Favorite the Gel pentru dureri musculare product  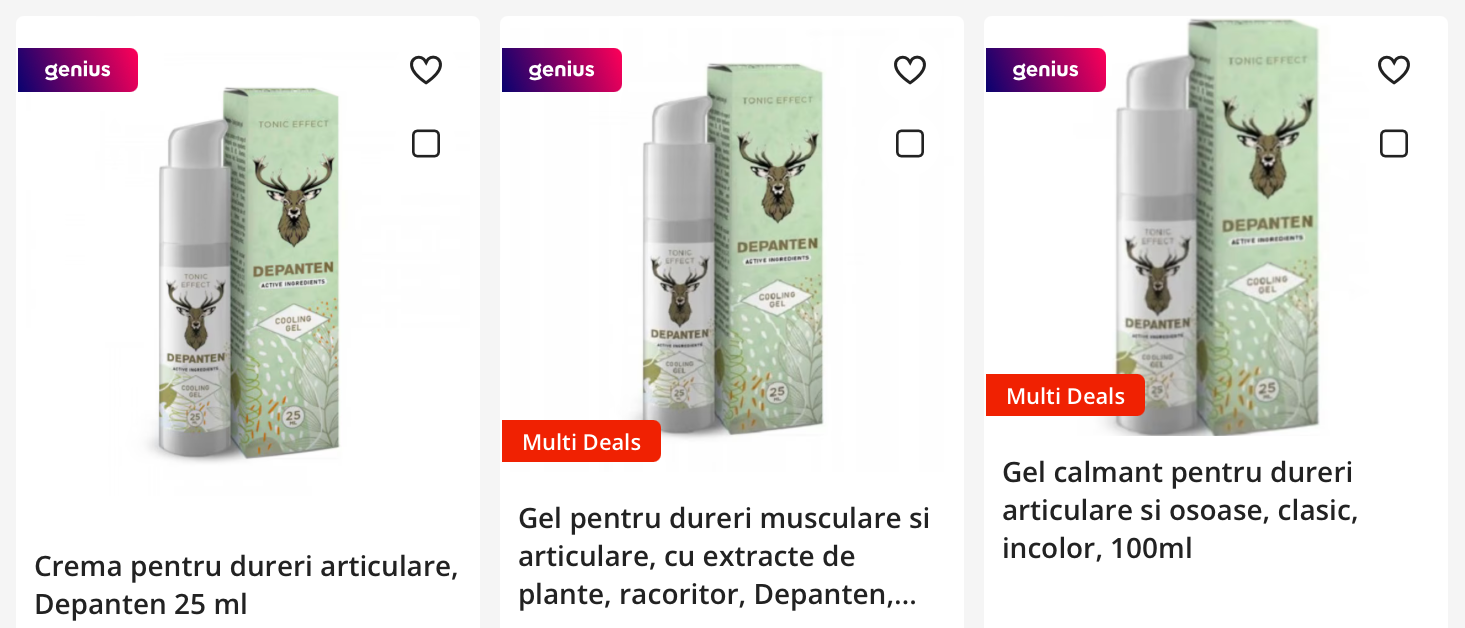coord(910,70)
